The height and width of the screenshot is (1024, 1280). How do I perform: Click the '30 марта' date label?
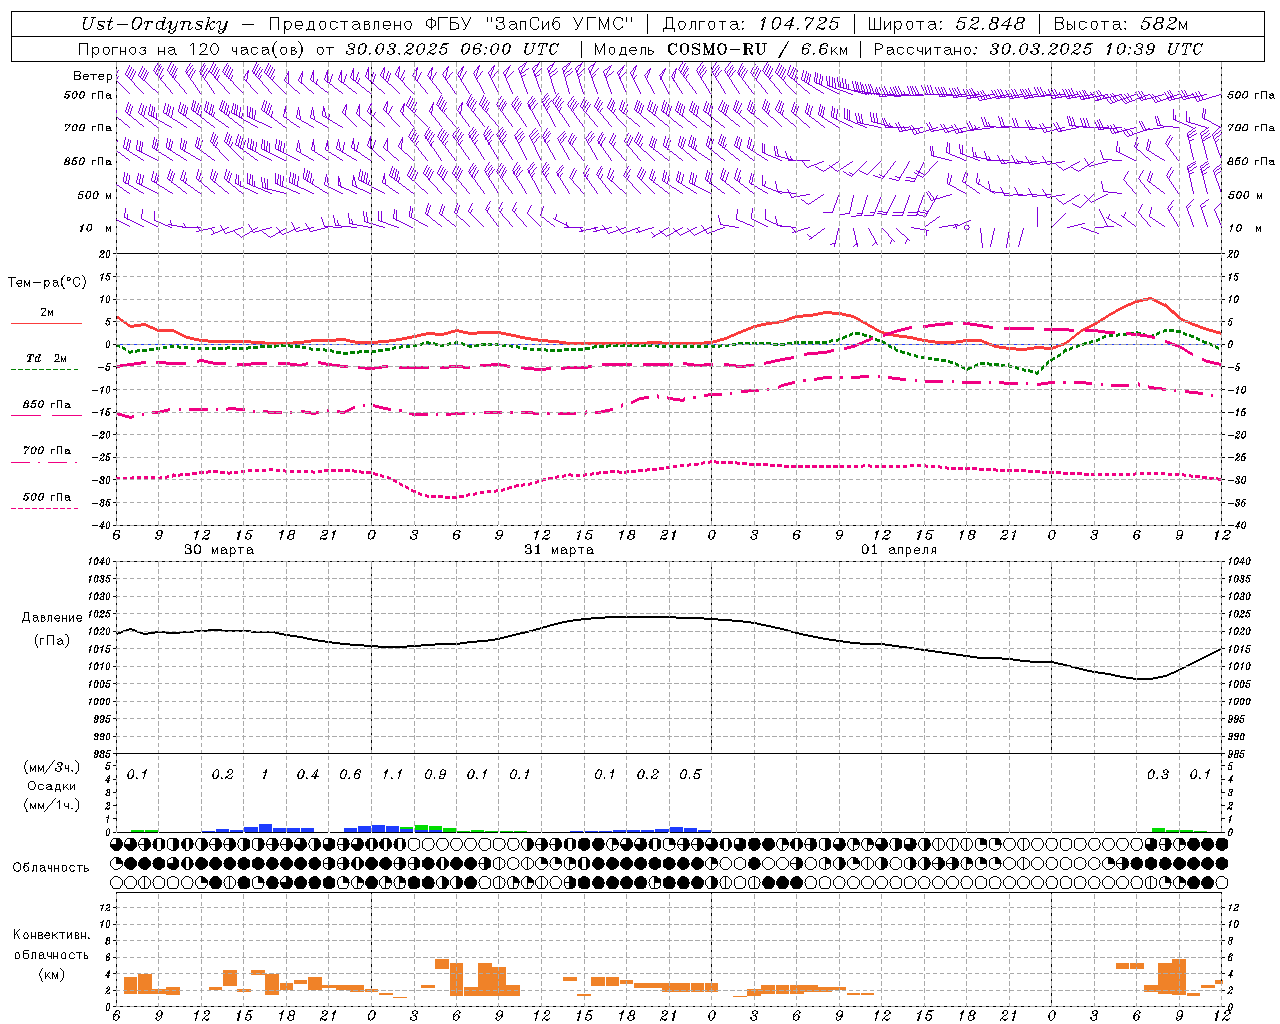[219, 550]
